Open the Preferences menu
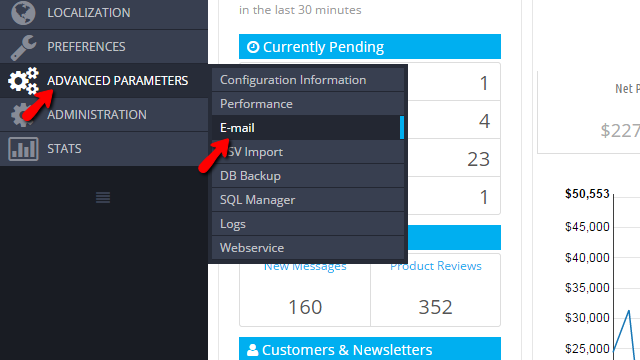Screen dimensions: 640x360 coord(104,47)
